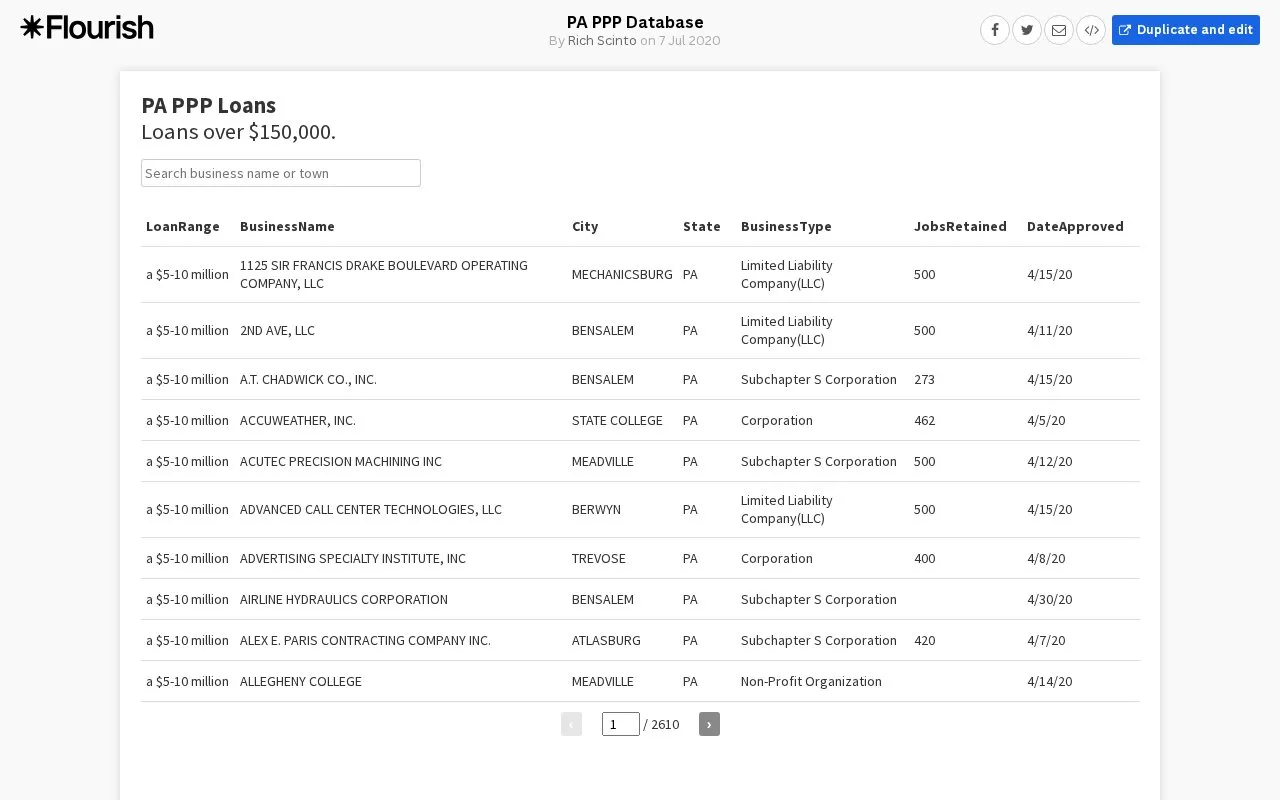Select ACUTEC PRECISION MACHINING INC cell
1280x800 pixels.
341,461
